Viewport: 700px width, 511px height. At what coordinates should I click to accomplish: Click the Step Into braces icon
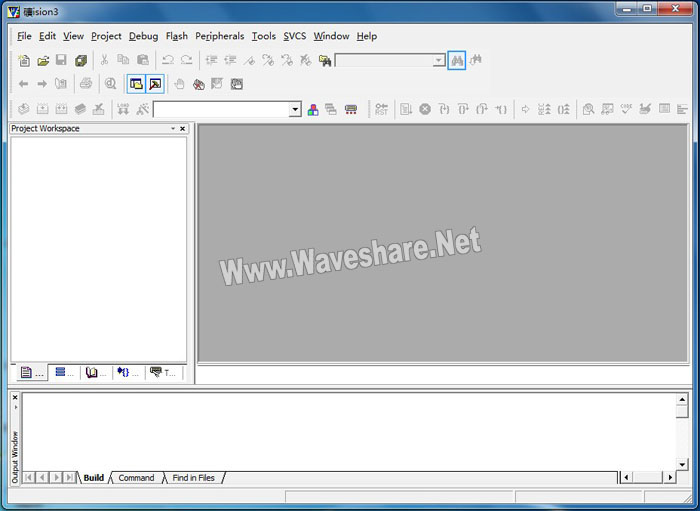(444, 109)
